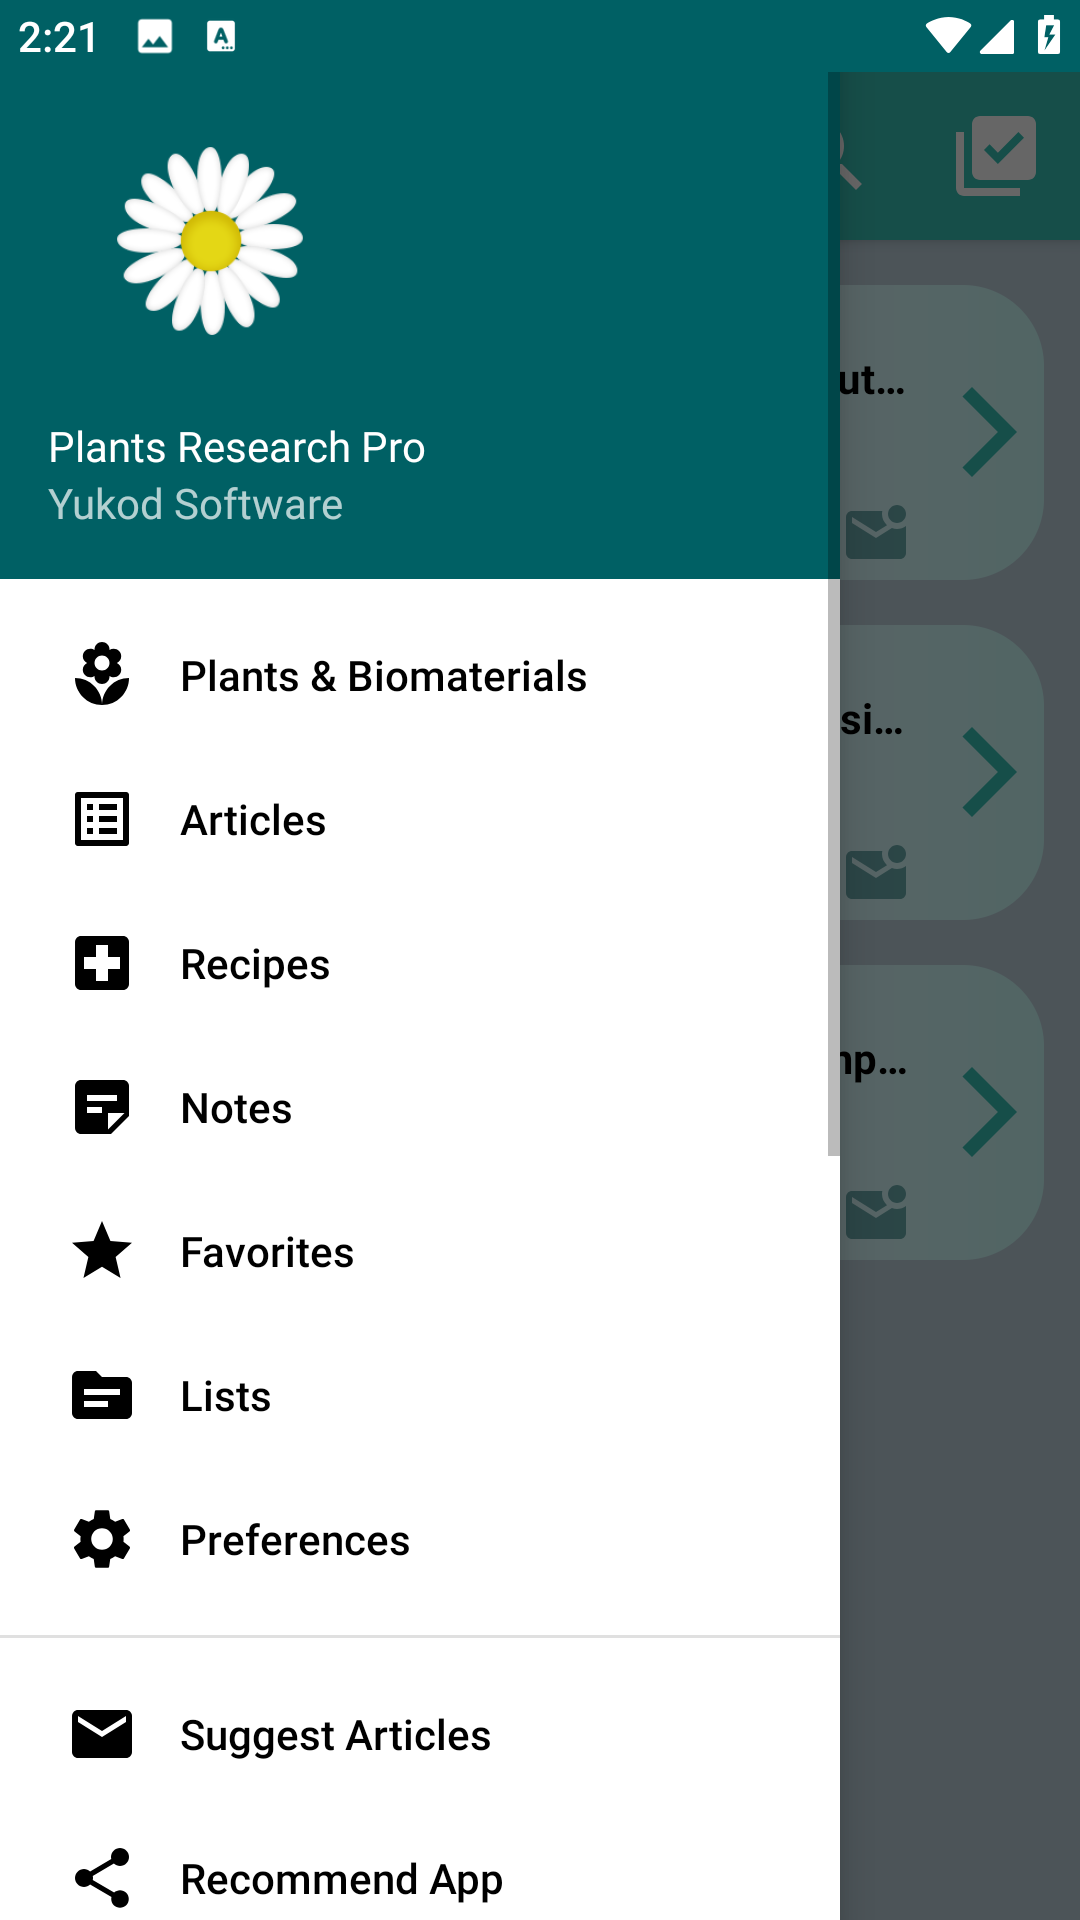This screenshot has width=1080, height=1920.
Task: Open the Preferences menu entry
Action: [x=295, y=1541]
